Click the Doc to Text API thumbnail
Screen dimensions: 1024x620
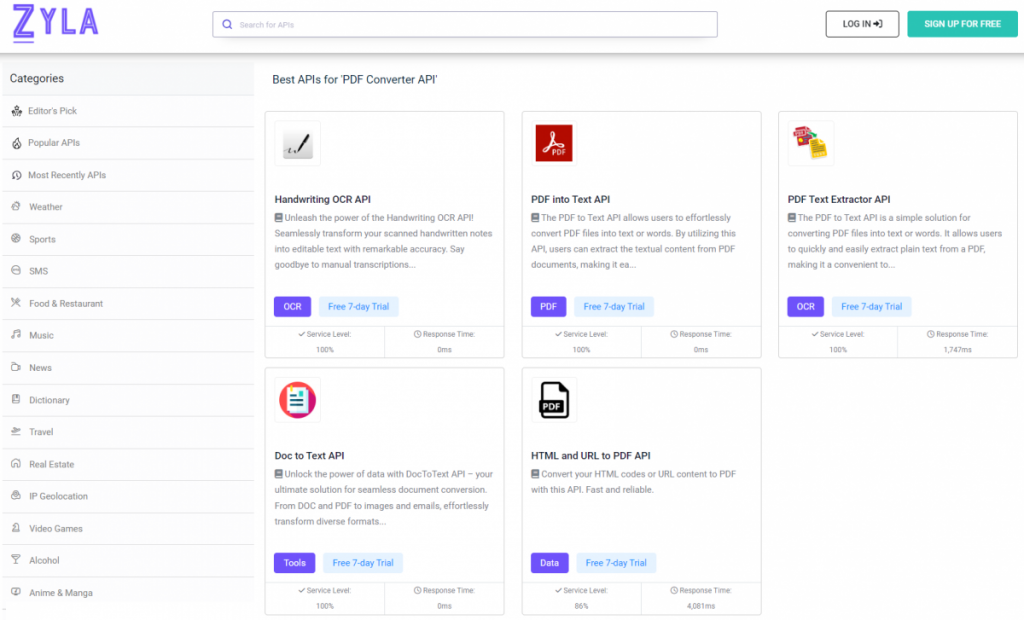tap(298, 400)
